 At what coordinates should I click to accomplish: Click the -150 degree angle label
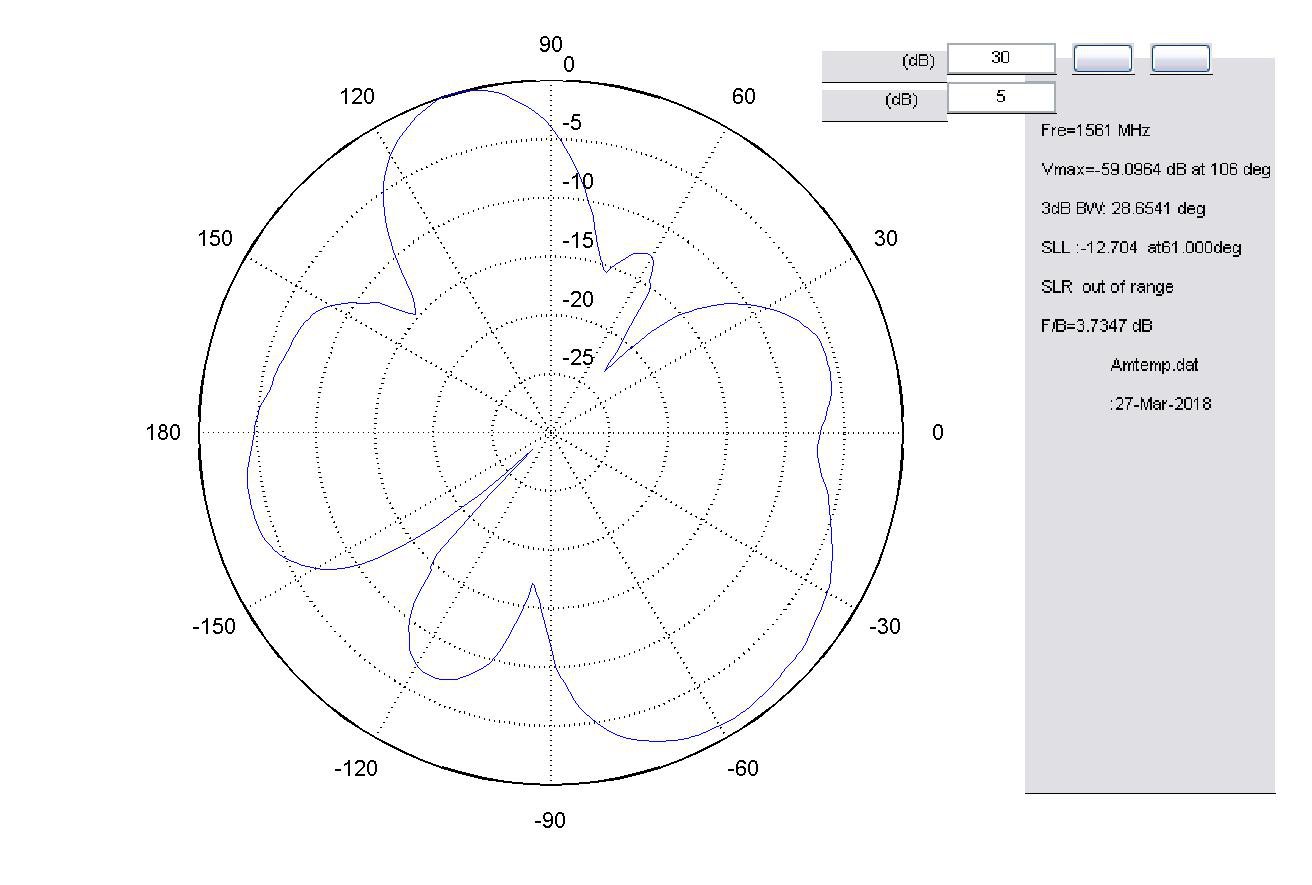click(x=214, y=627)
